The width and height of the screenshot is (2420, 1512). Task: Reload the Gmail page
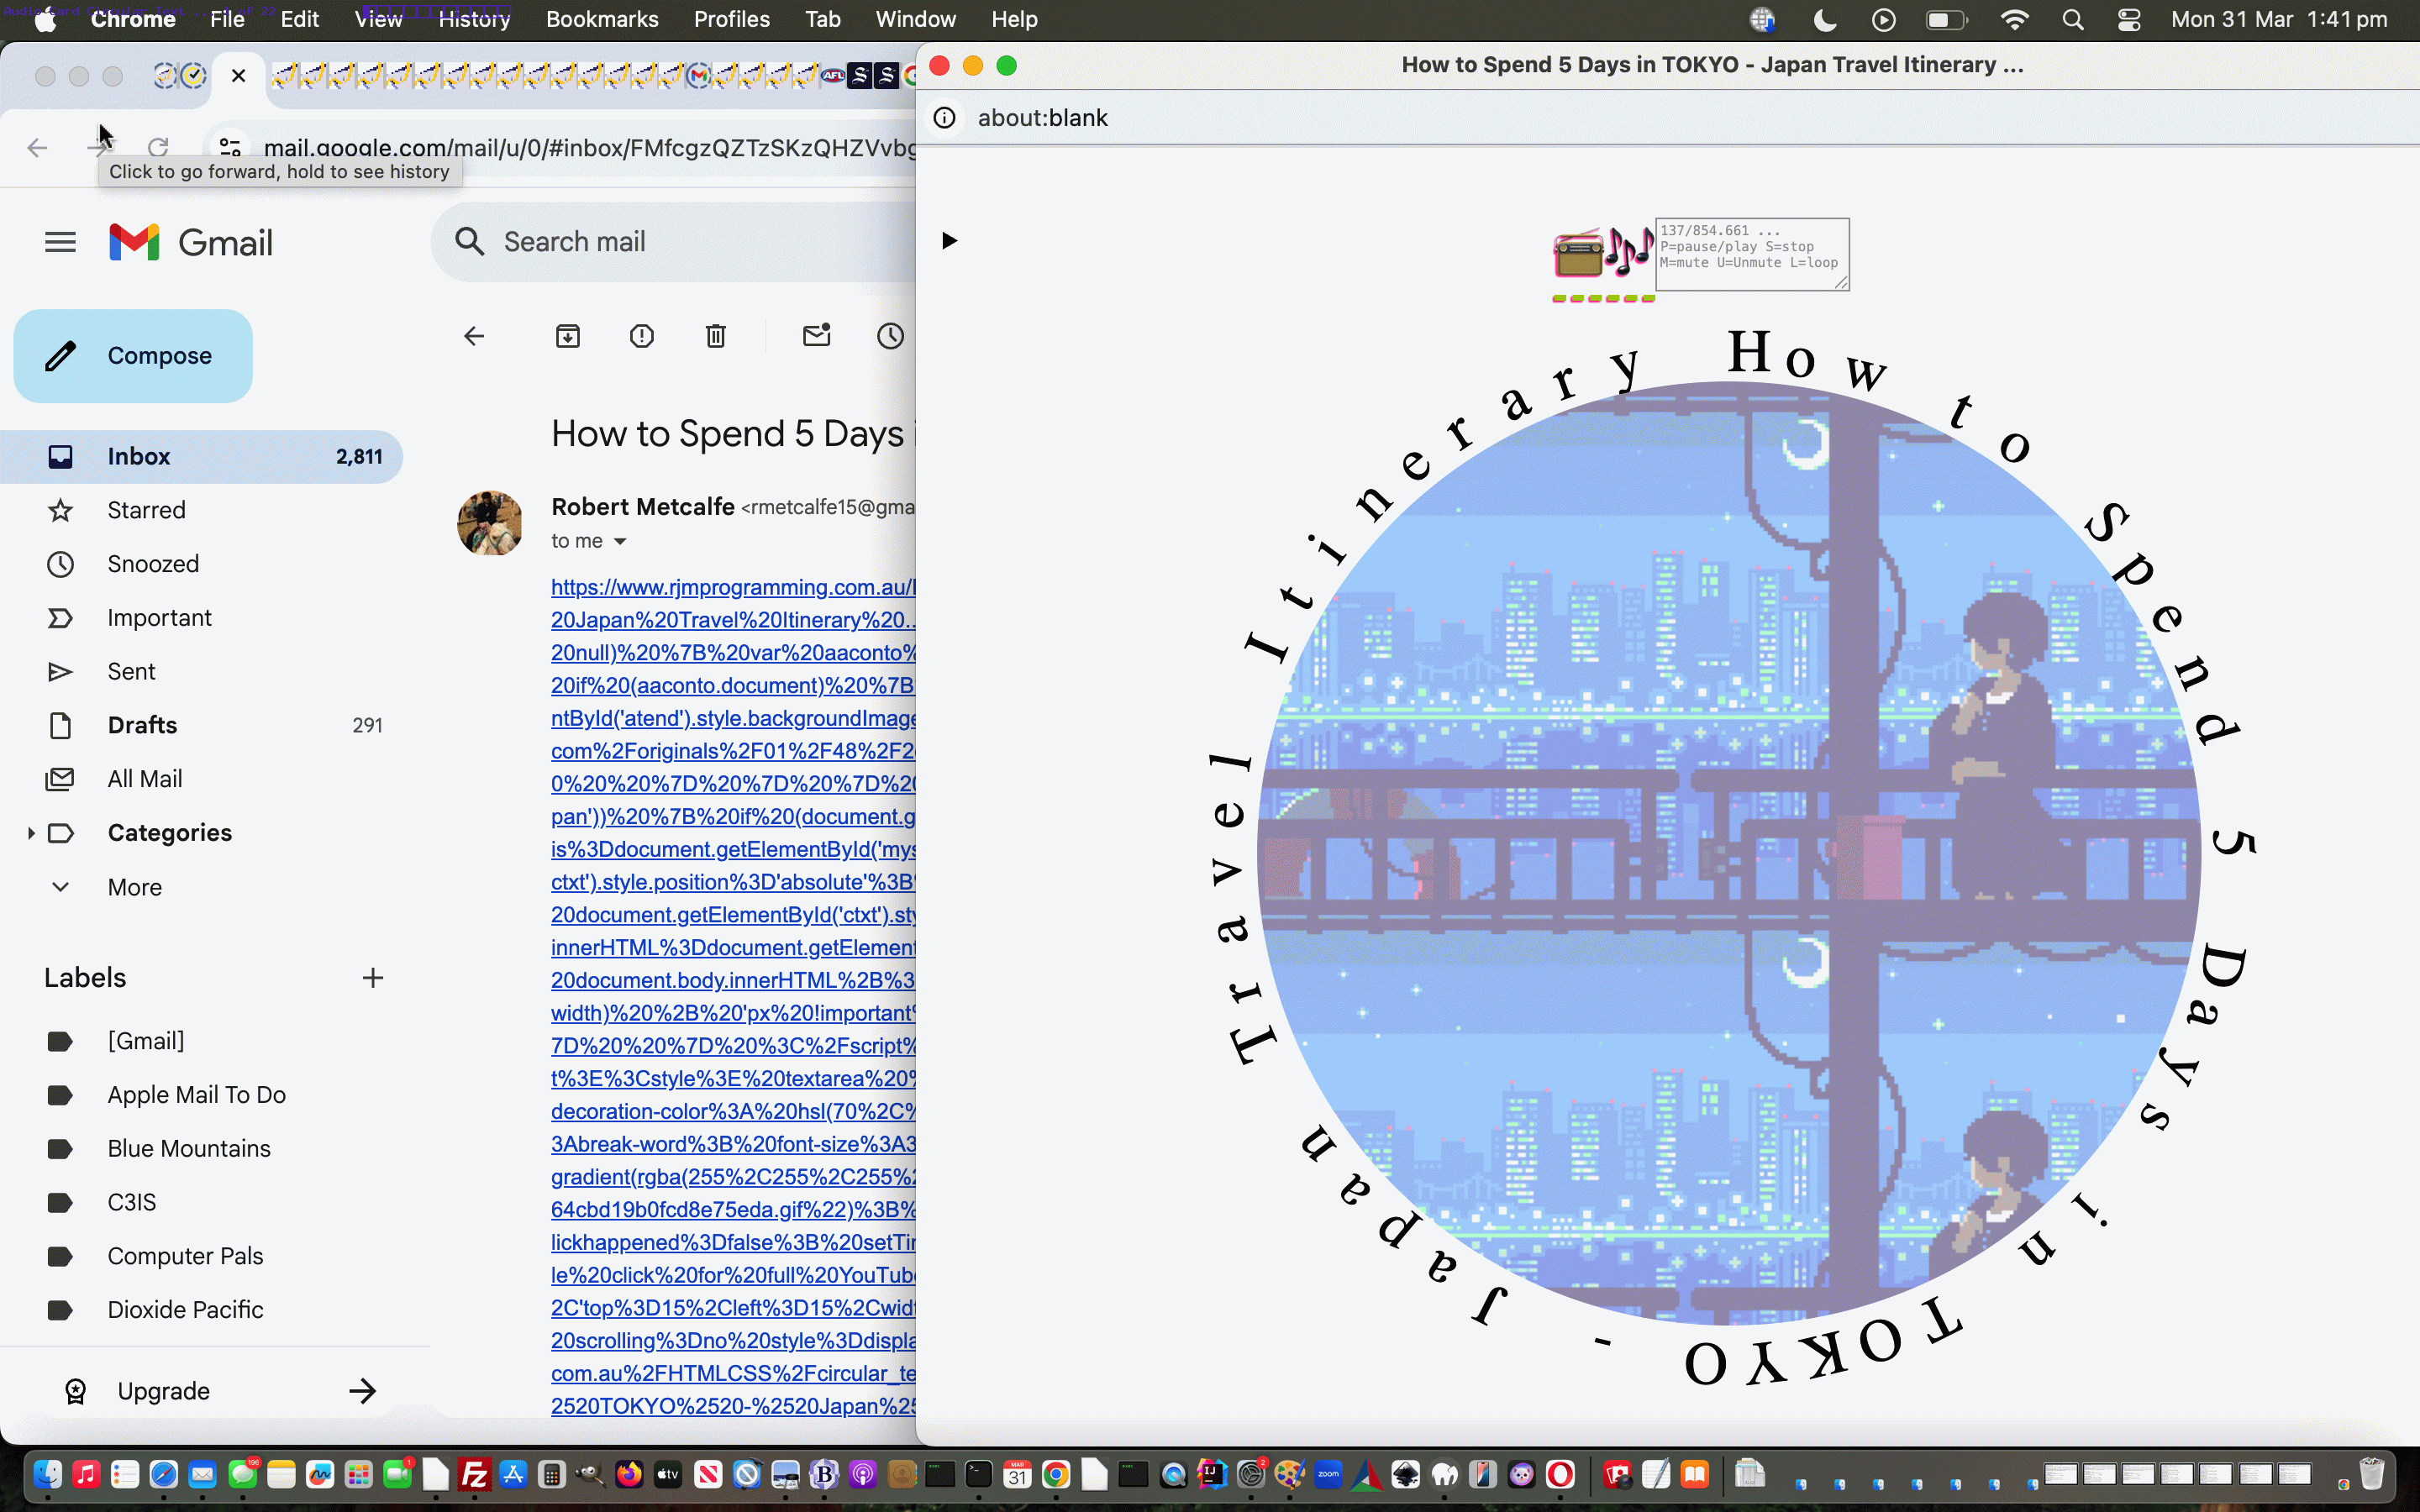pos(158,148)
